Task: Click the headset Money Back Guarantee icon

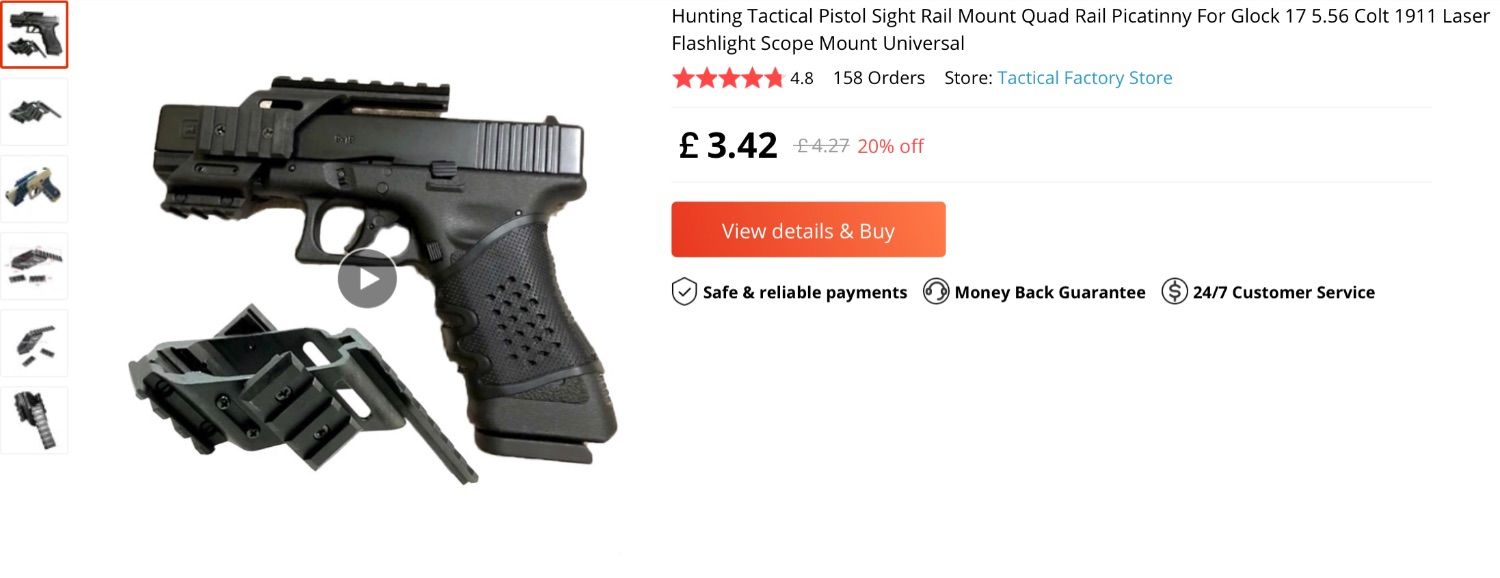Action: pos(936,292)
